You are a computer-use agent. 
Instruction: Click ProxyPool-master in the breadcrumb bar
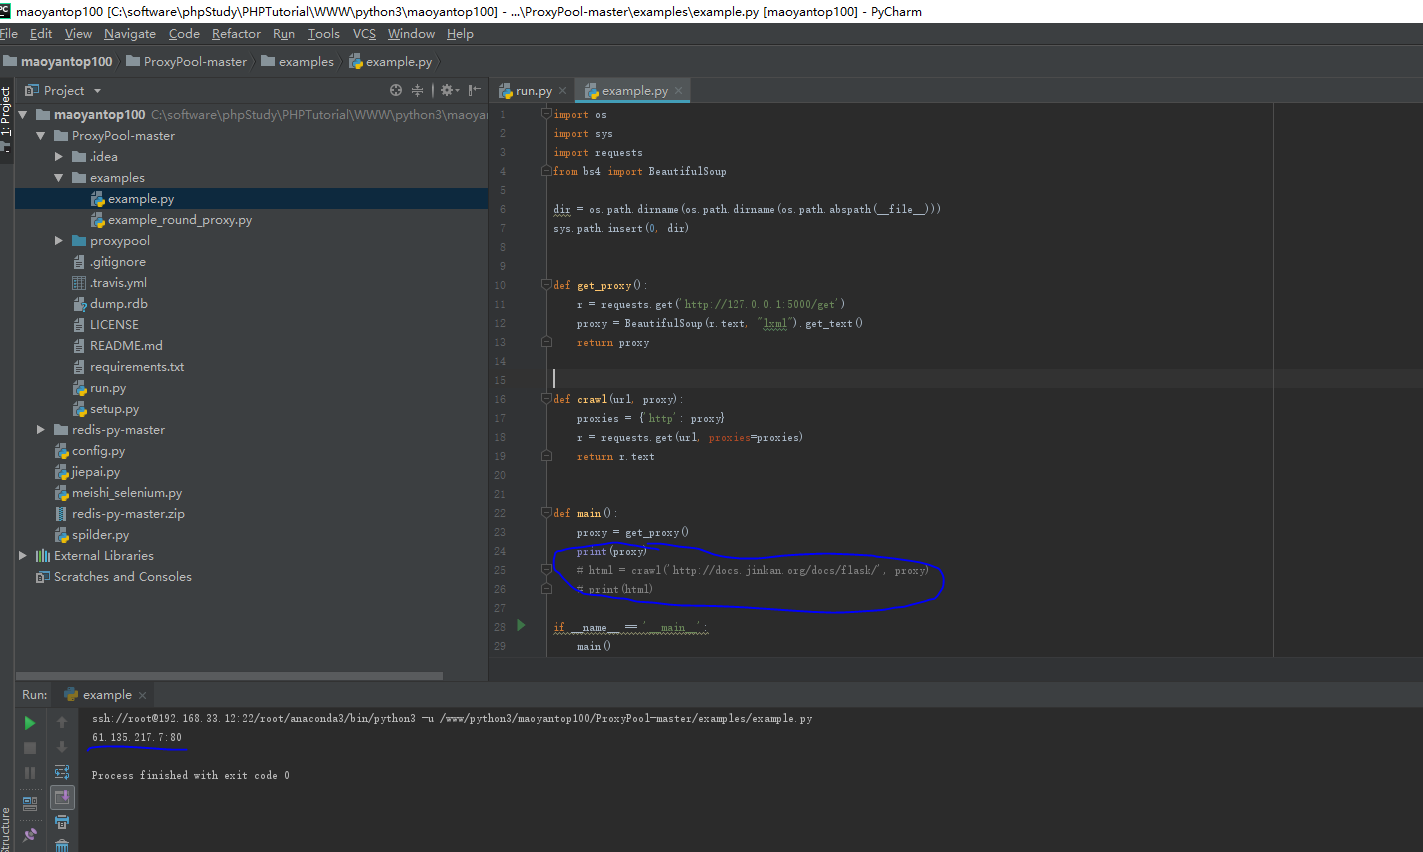(x=195, y=62)
